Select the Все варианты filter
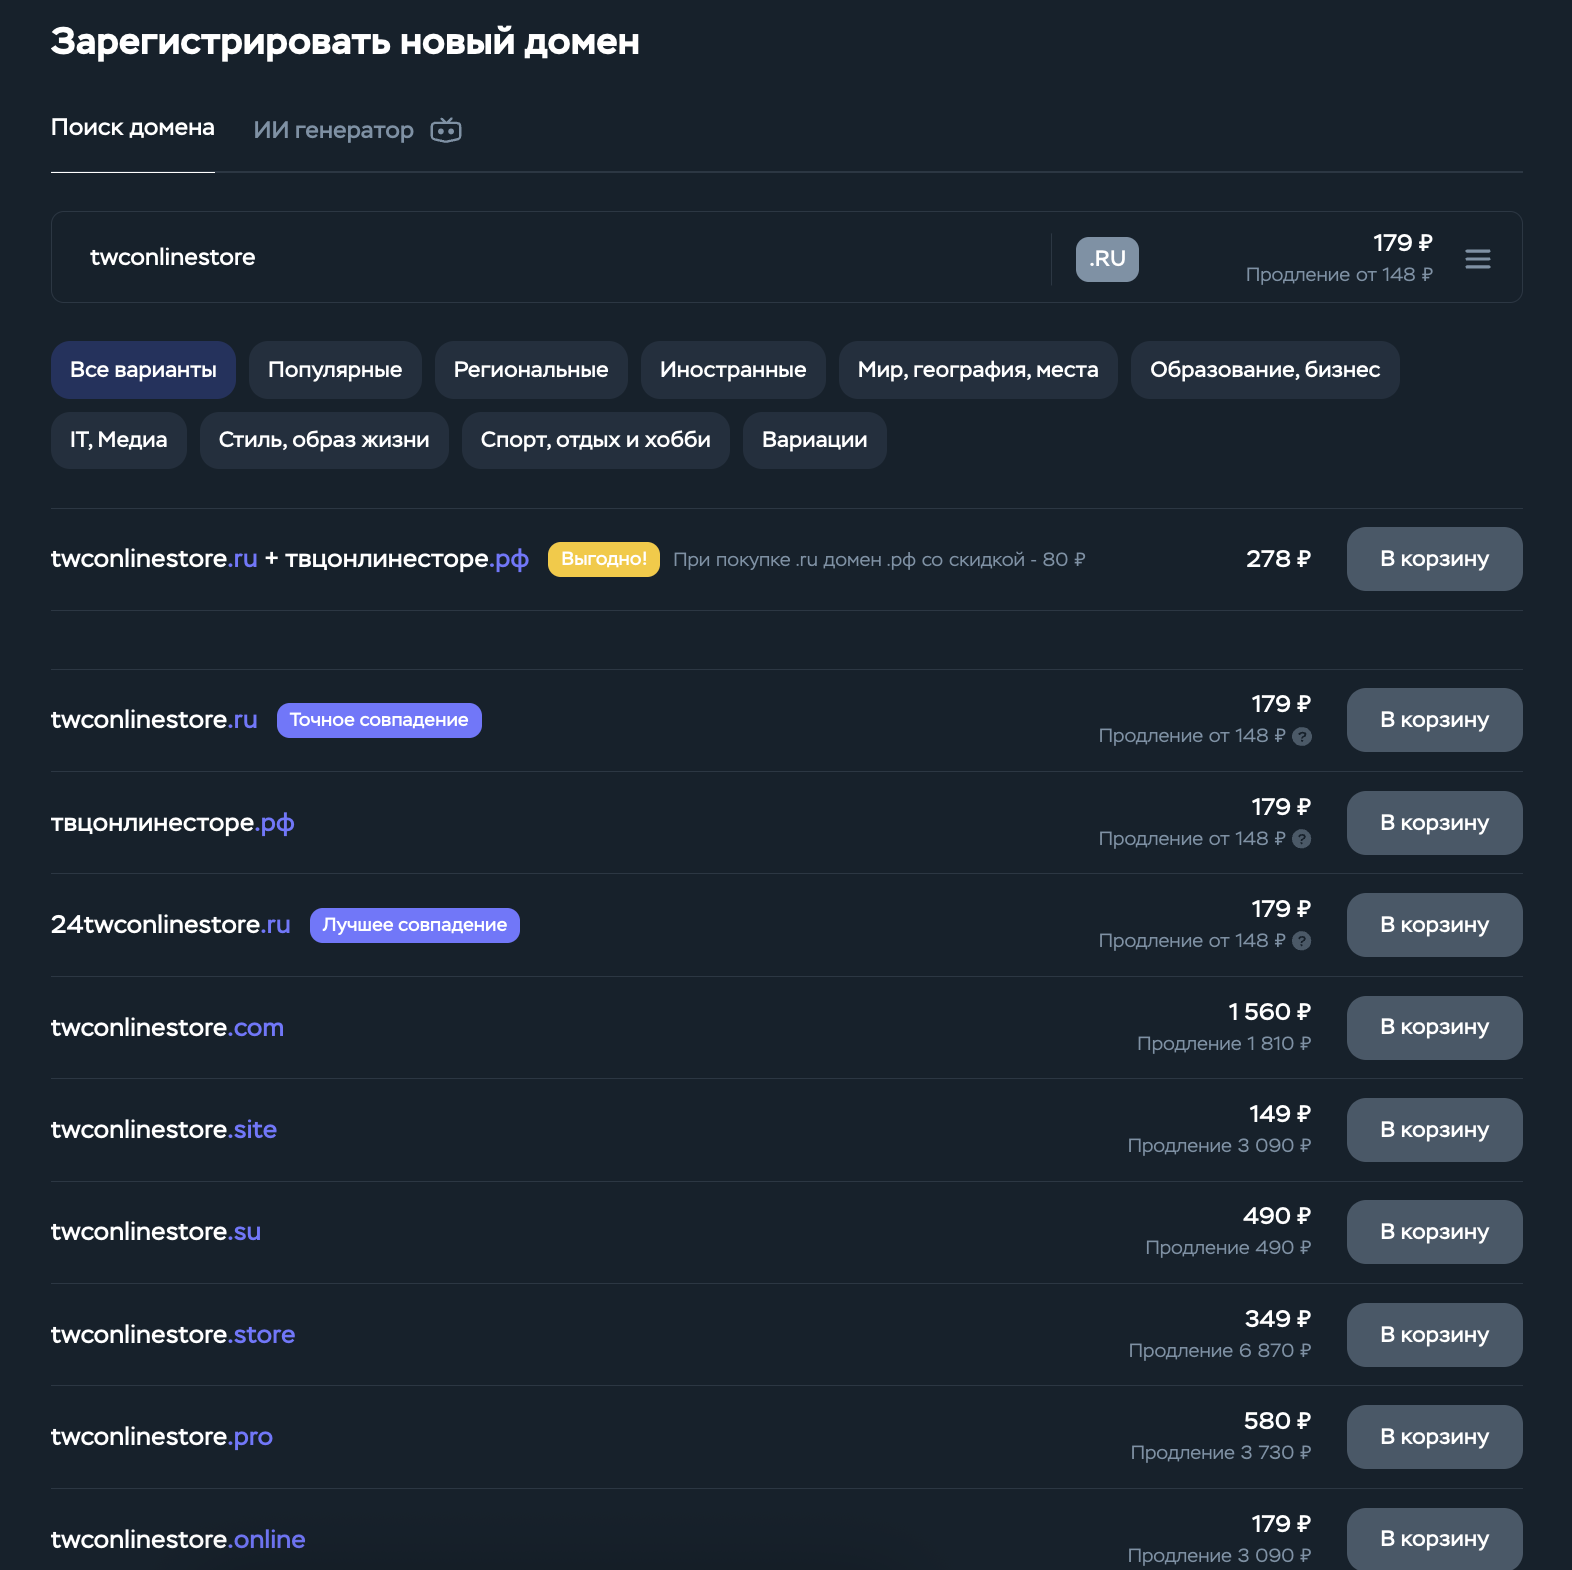The width and height of the screenshot is (1572, 1570). coord(143,370)
